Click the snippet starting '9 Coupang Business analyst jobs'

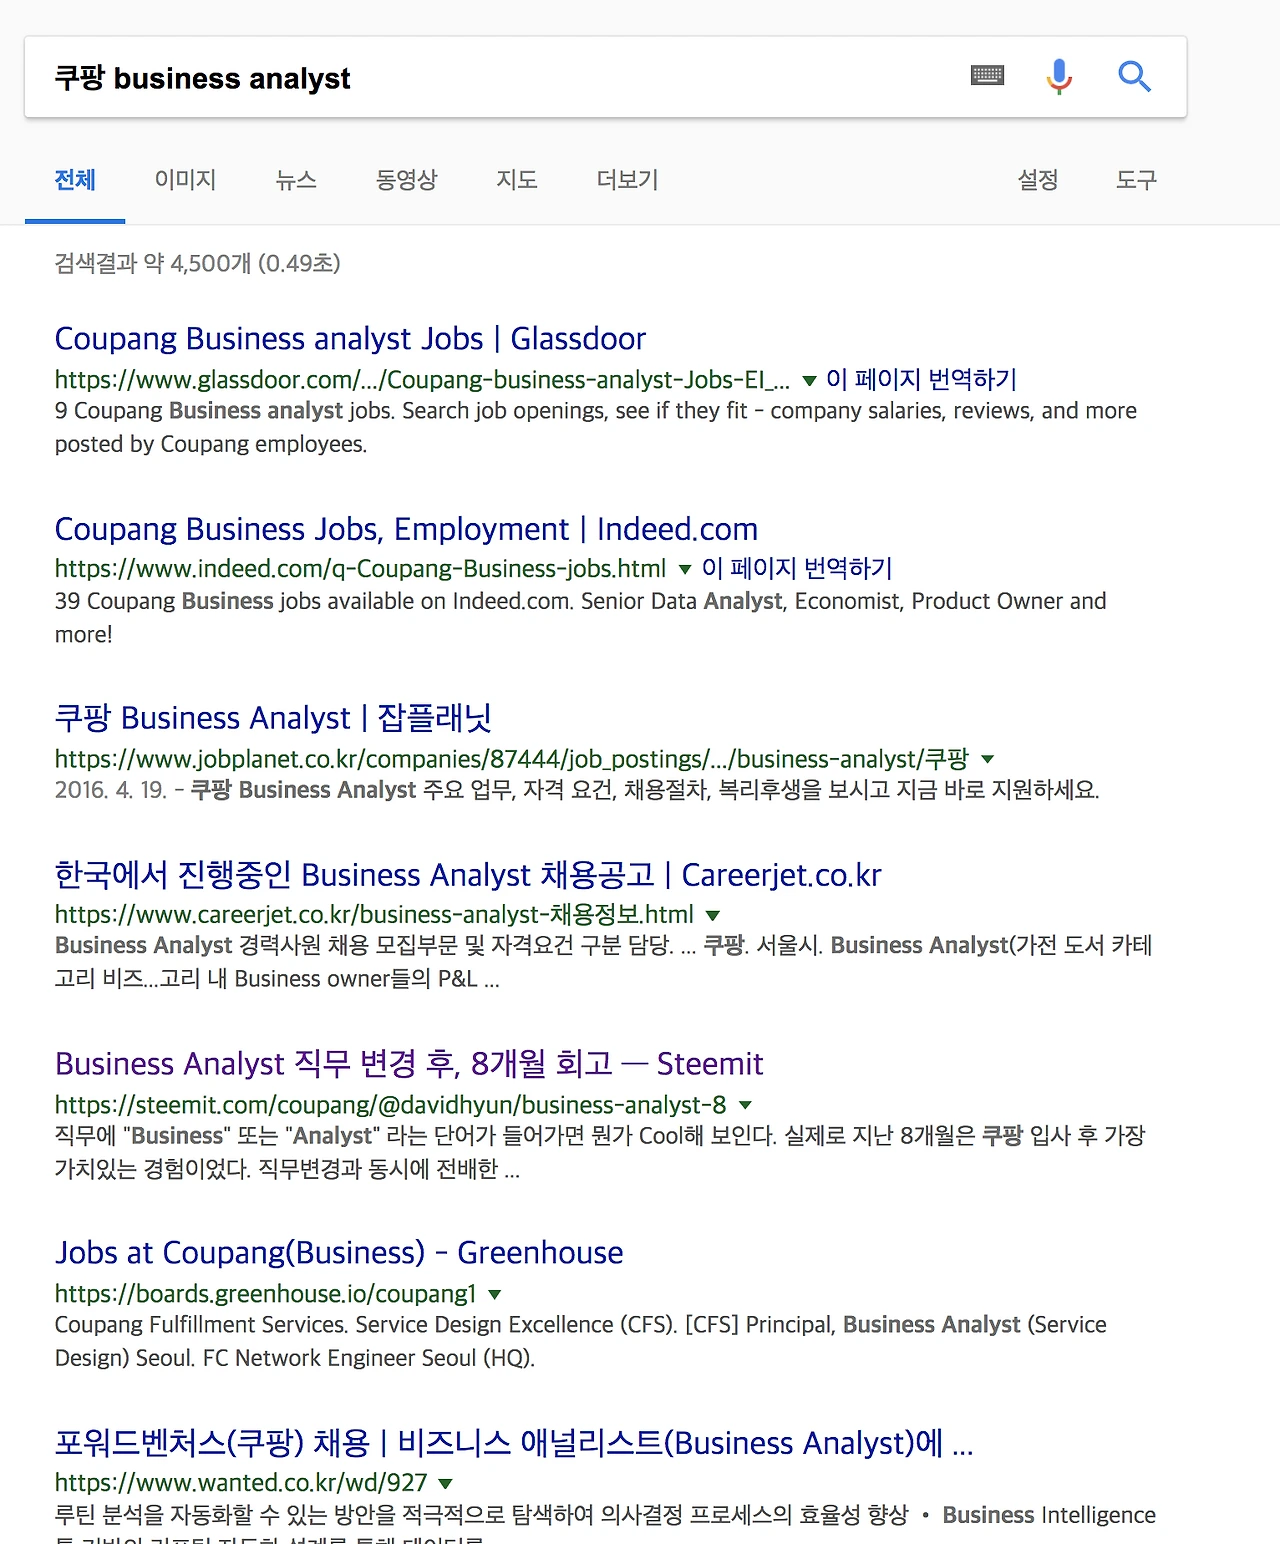596,427
